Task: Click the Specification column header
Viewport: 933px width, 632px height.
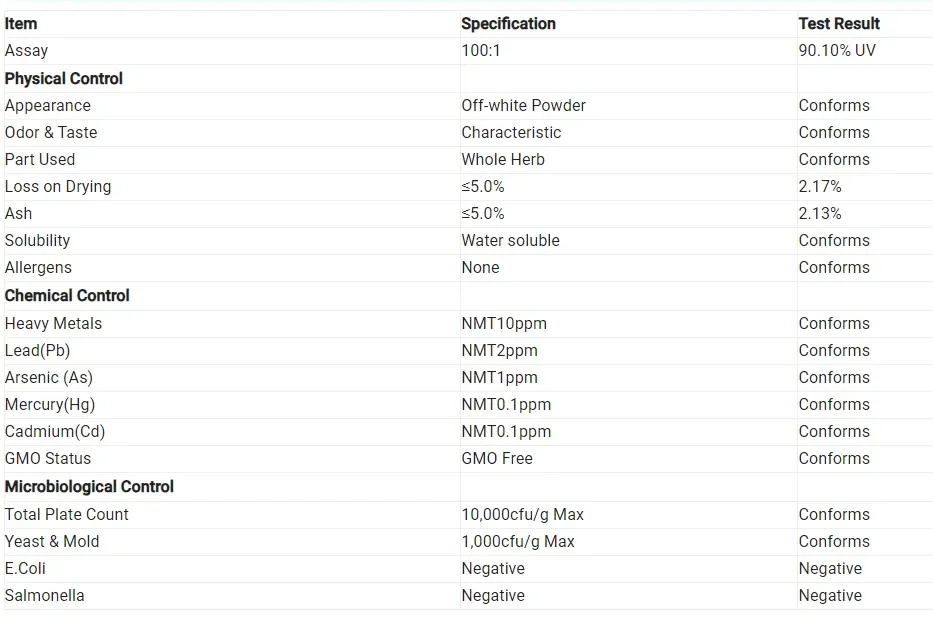Action: [x=508, y=23]
